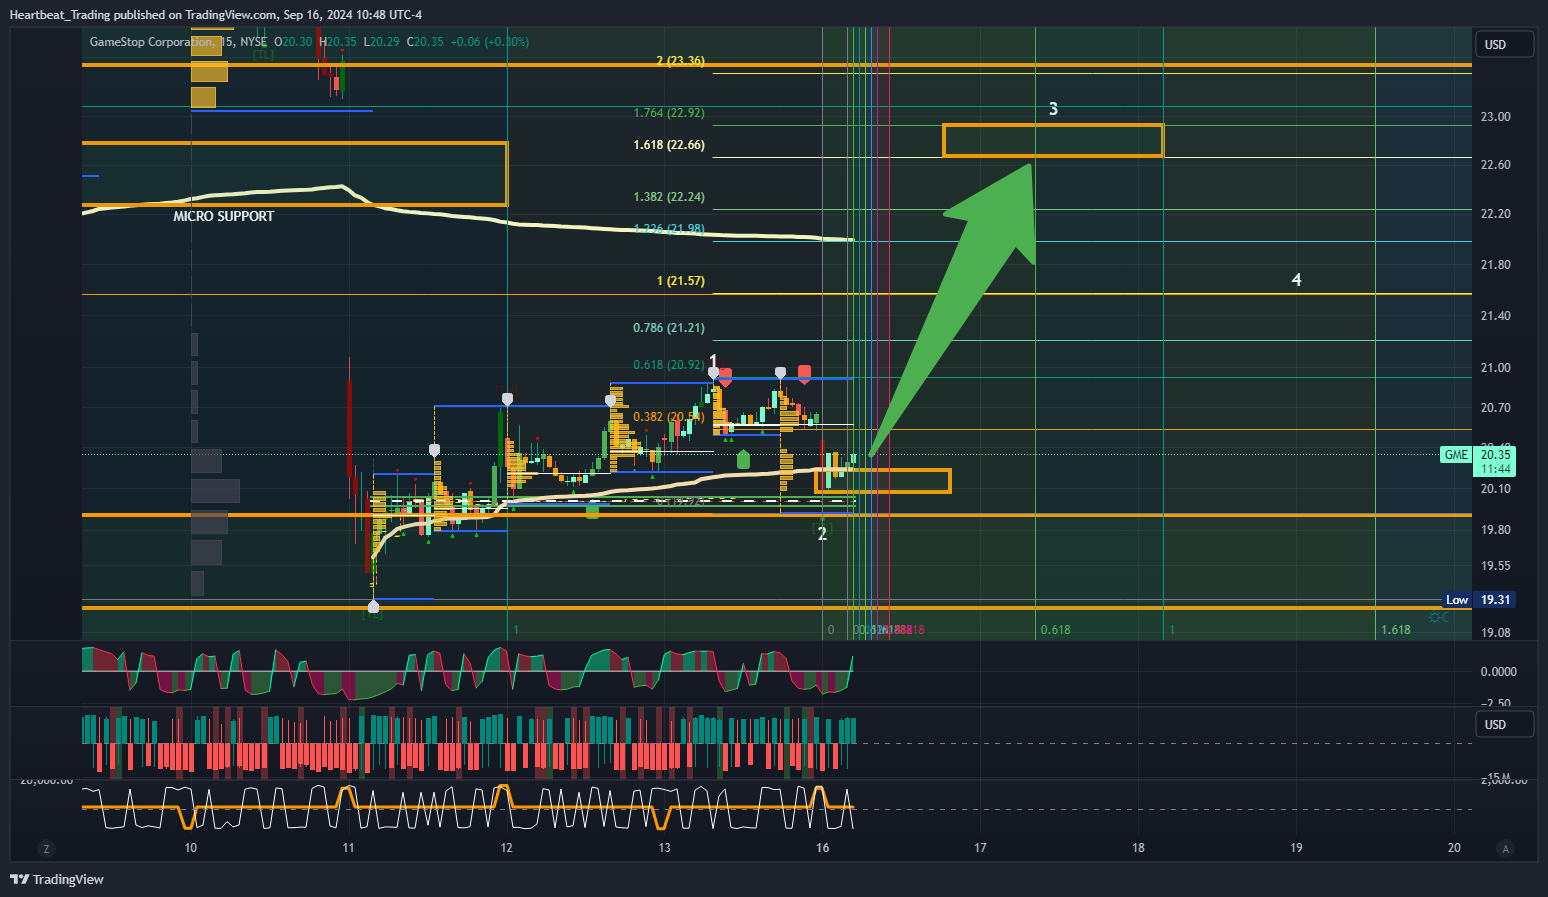Click the 22.20 price axis label
Screen dimensions: 1548x897
click(1495, 214)
